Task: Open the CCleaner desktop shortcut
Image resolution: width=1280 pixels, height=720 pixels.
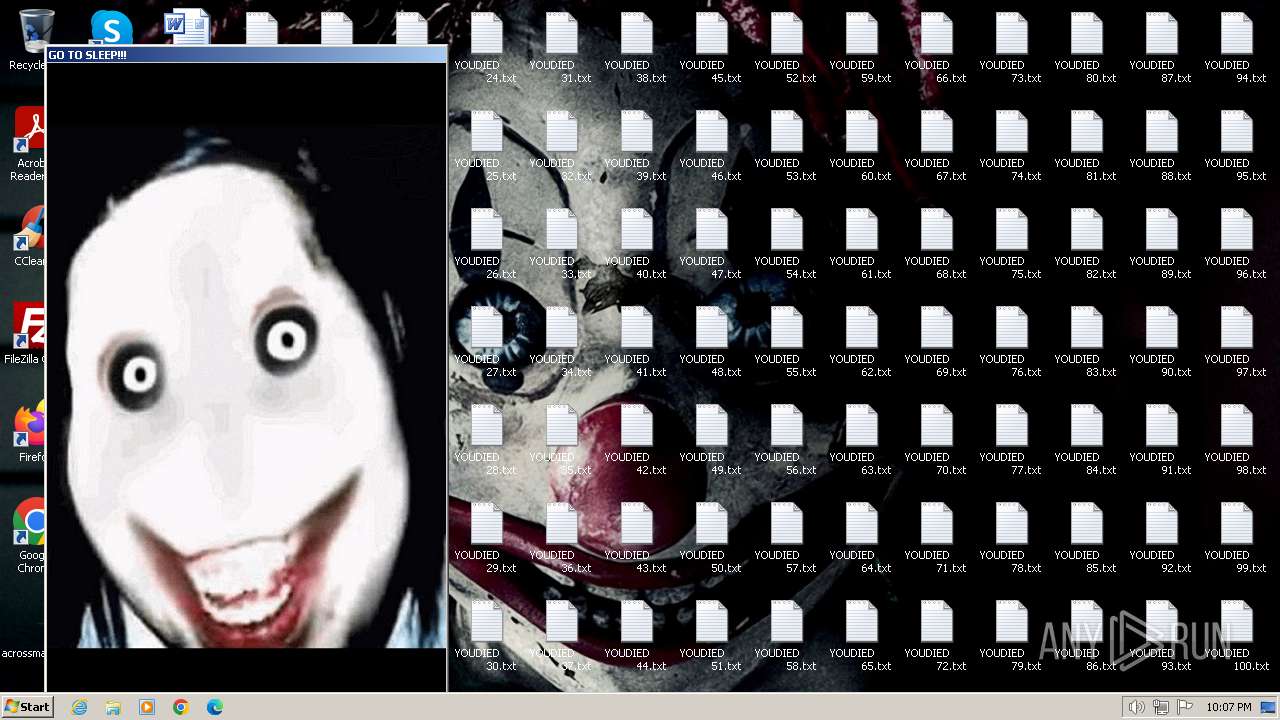Action: (x=30, y=237)
